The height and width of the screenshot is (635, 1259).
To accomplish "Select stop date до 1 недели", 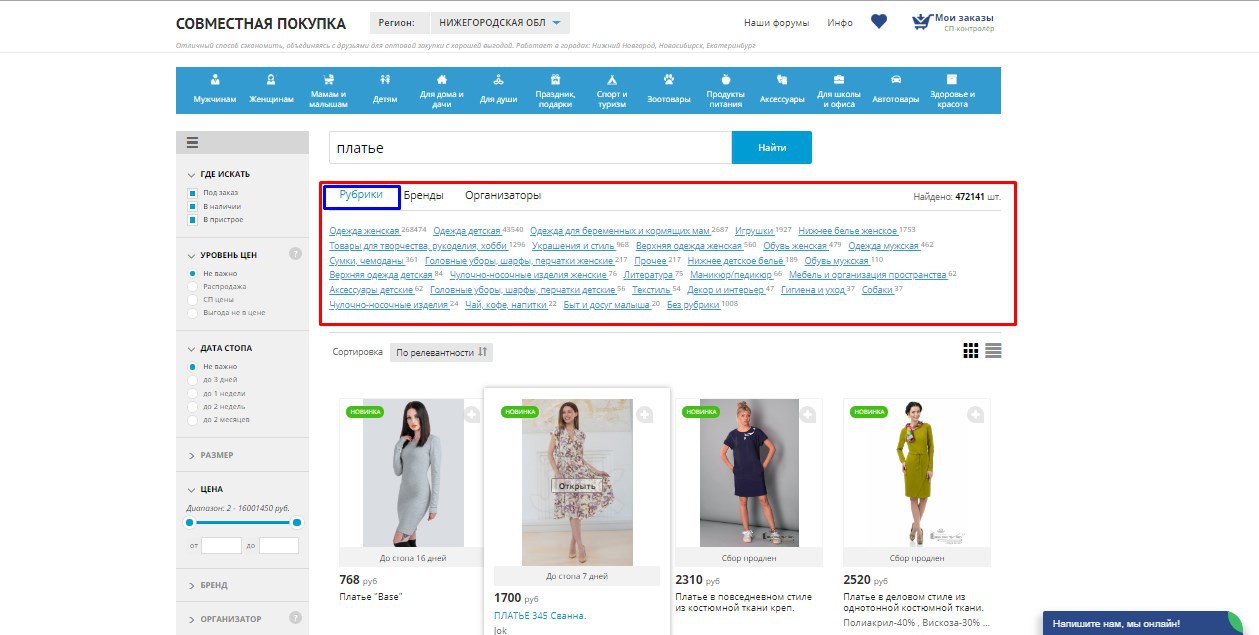I will point(193,393).
